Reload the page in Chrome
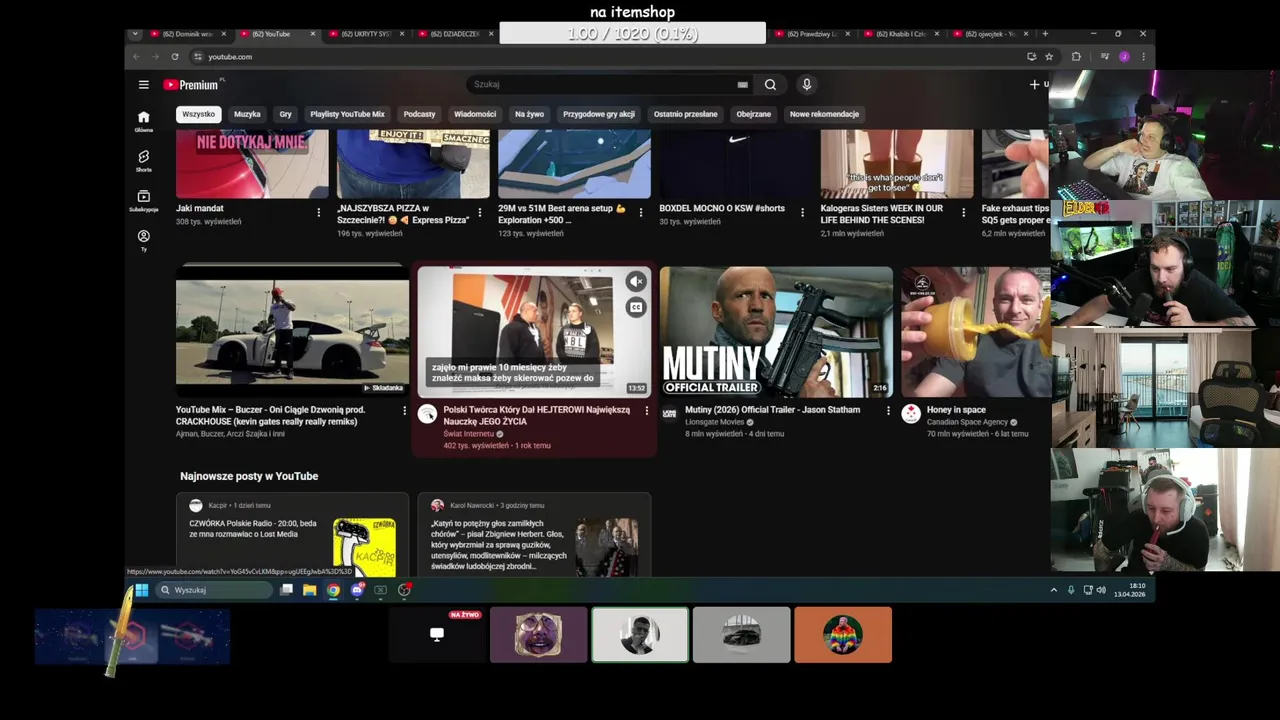The width and height of the screenshot is (1280, 720). tap(175, 57)
